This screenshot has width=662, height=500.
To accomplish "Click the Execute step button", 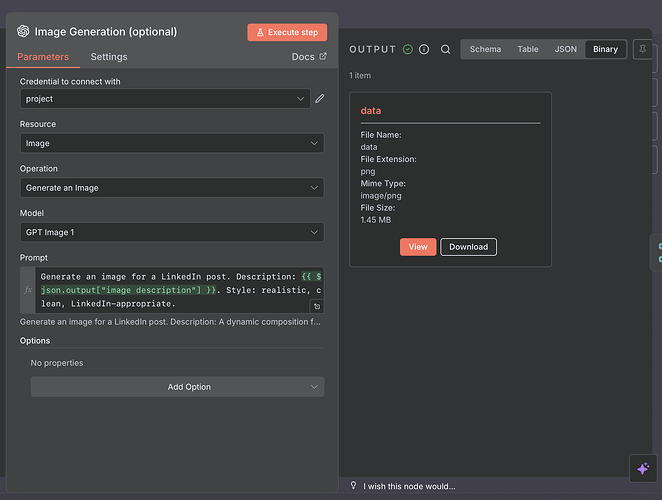I will click(287, 32).
